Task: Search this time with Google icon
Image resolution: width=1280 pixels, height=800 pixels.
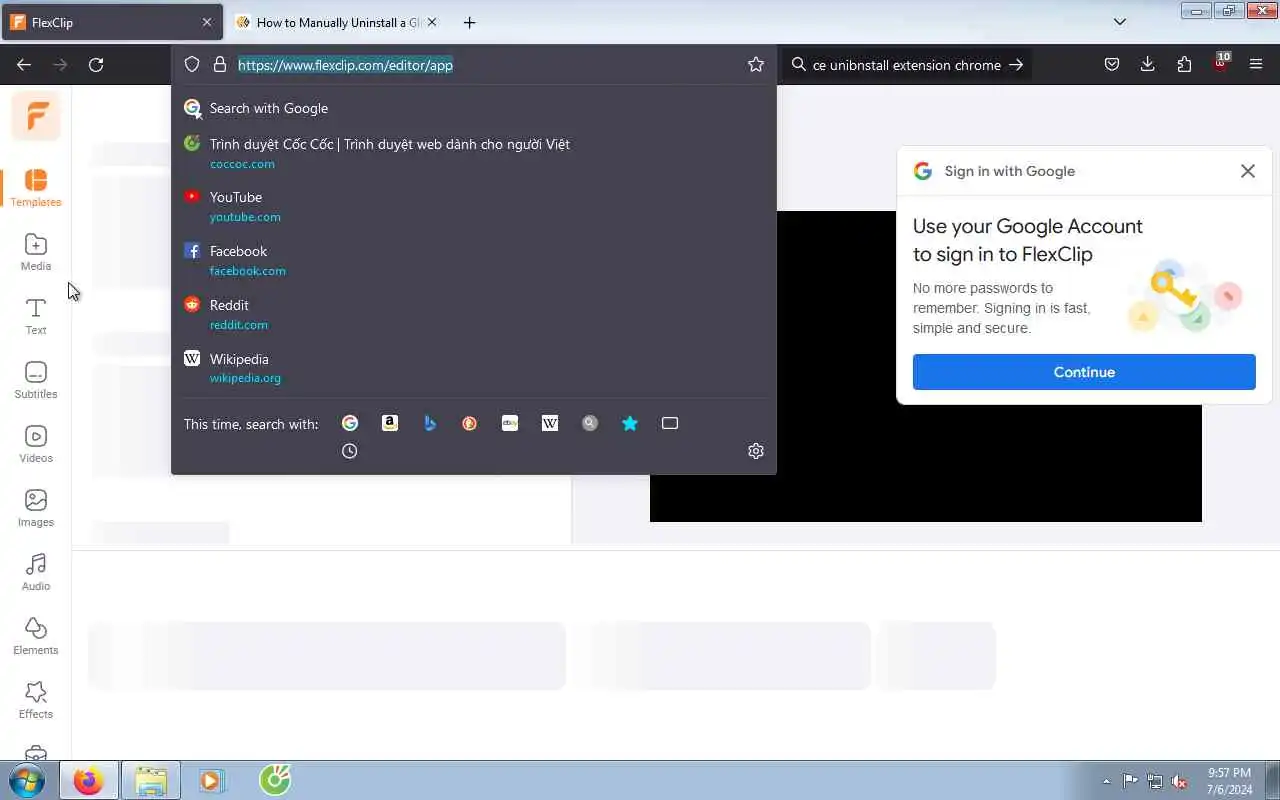Action: coord(350,423)
